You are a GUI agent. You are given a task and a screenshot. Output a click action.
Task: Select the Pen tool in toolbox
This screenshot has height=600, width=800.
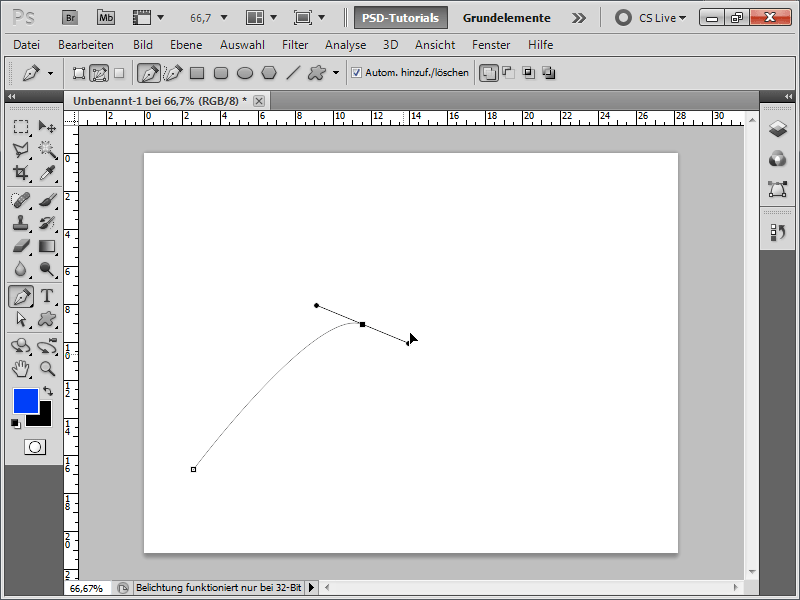pos(21,296)
